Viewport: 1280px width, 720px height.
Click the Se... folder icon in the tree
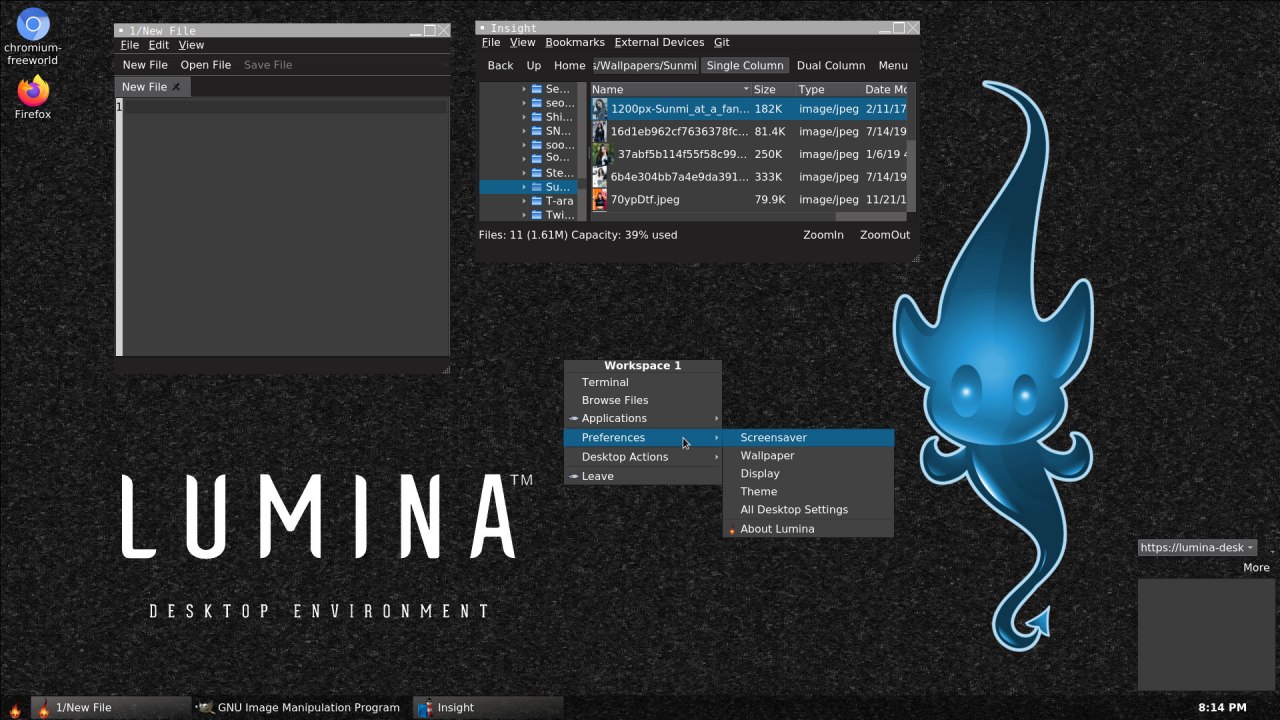click(537, 89)
